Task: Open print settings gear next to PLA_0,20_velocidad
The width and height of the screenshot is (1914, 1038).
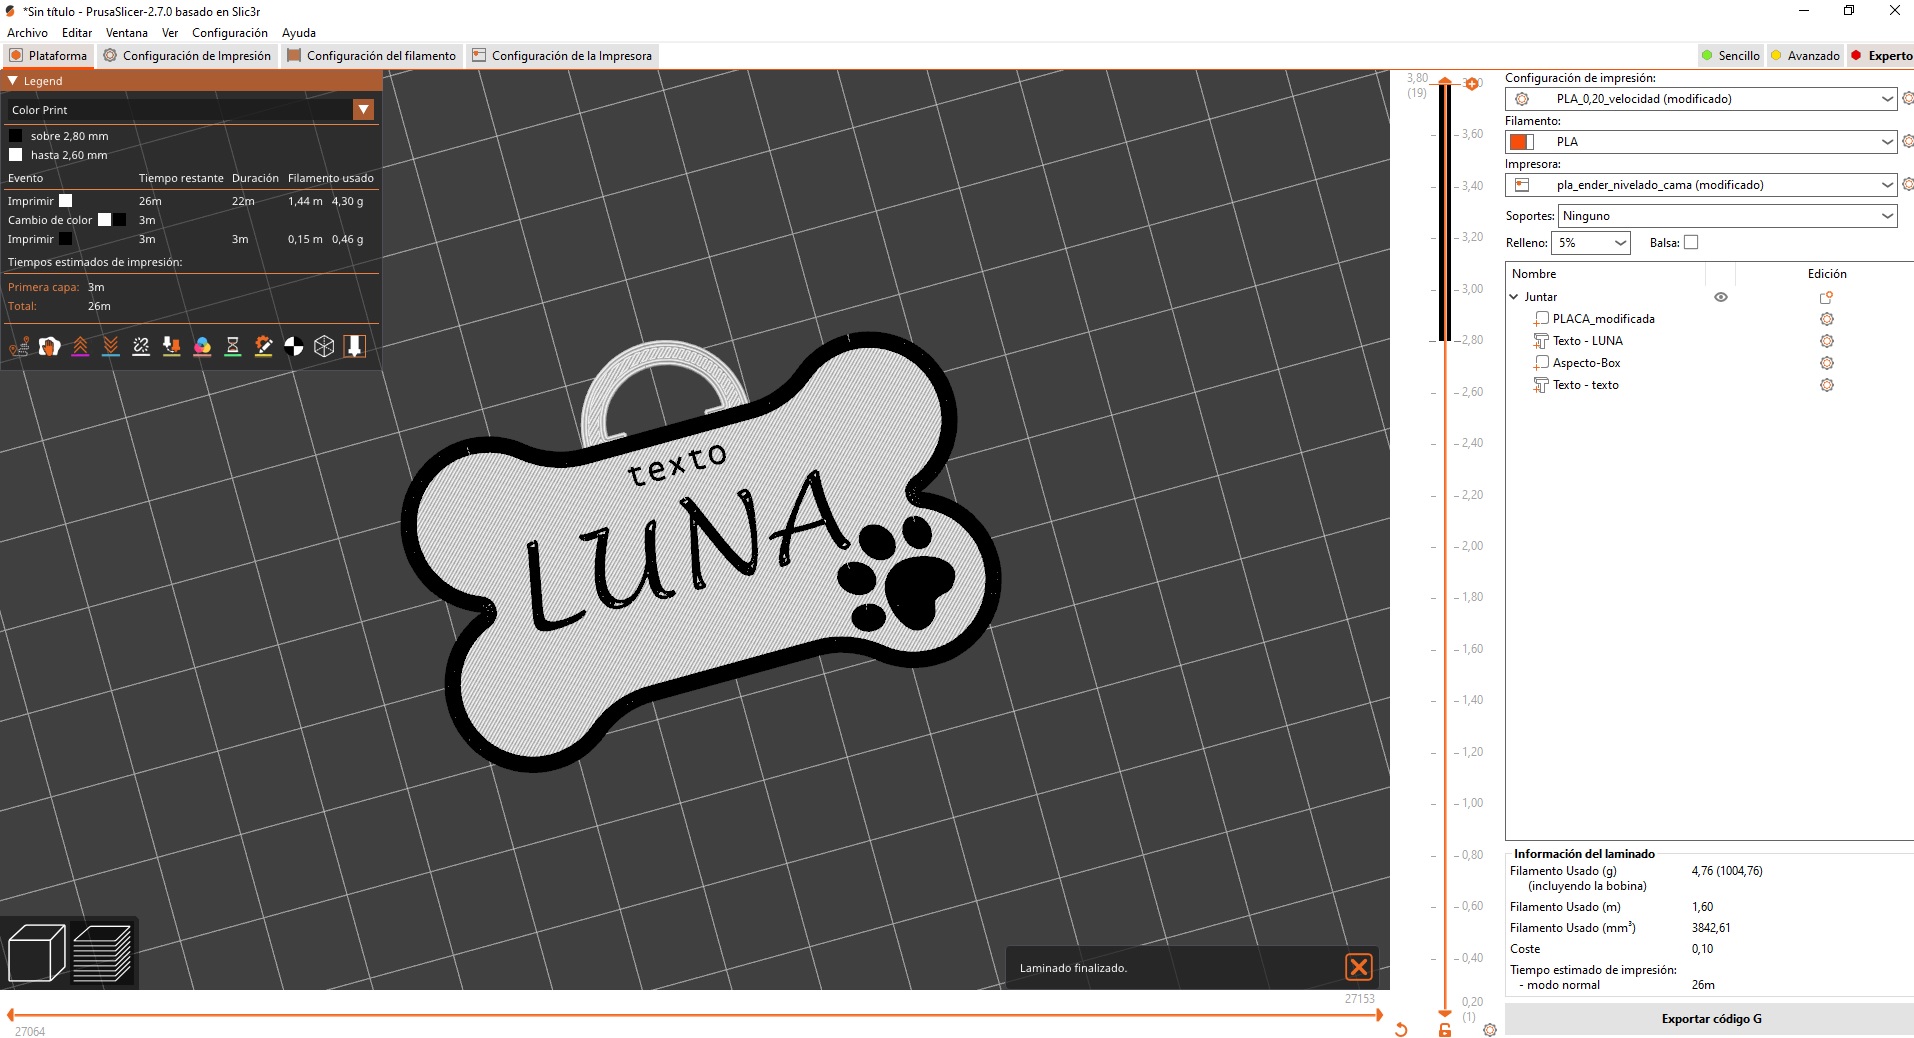Action: [1906, 99]
